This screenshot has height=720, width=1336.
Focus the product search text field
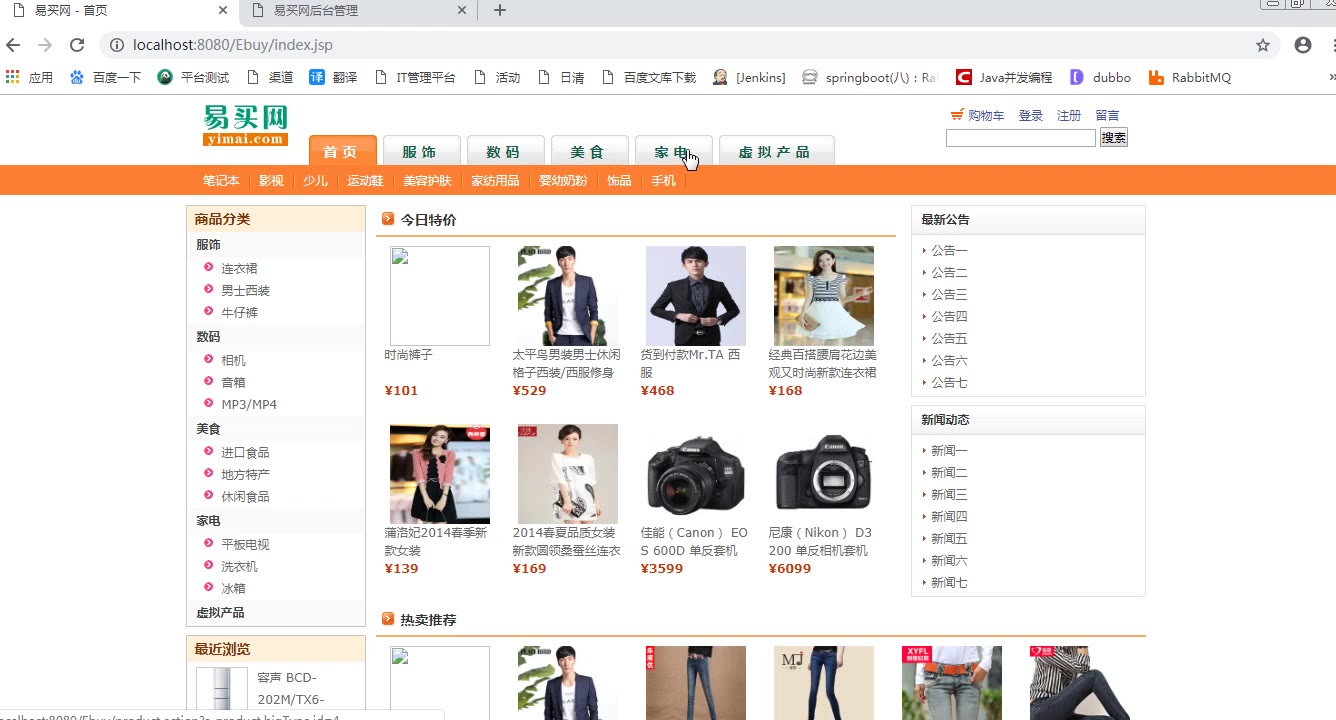pyautogui.click(x=1020, y=138)
